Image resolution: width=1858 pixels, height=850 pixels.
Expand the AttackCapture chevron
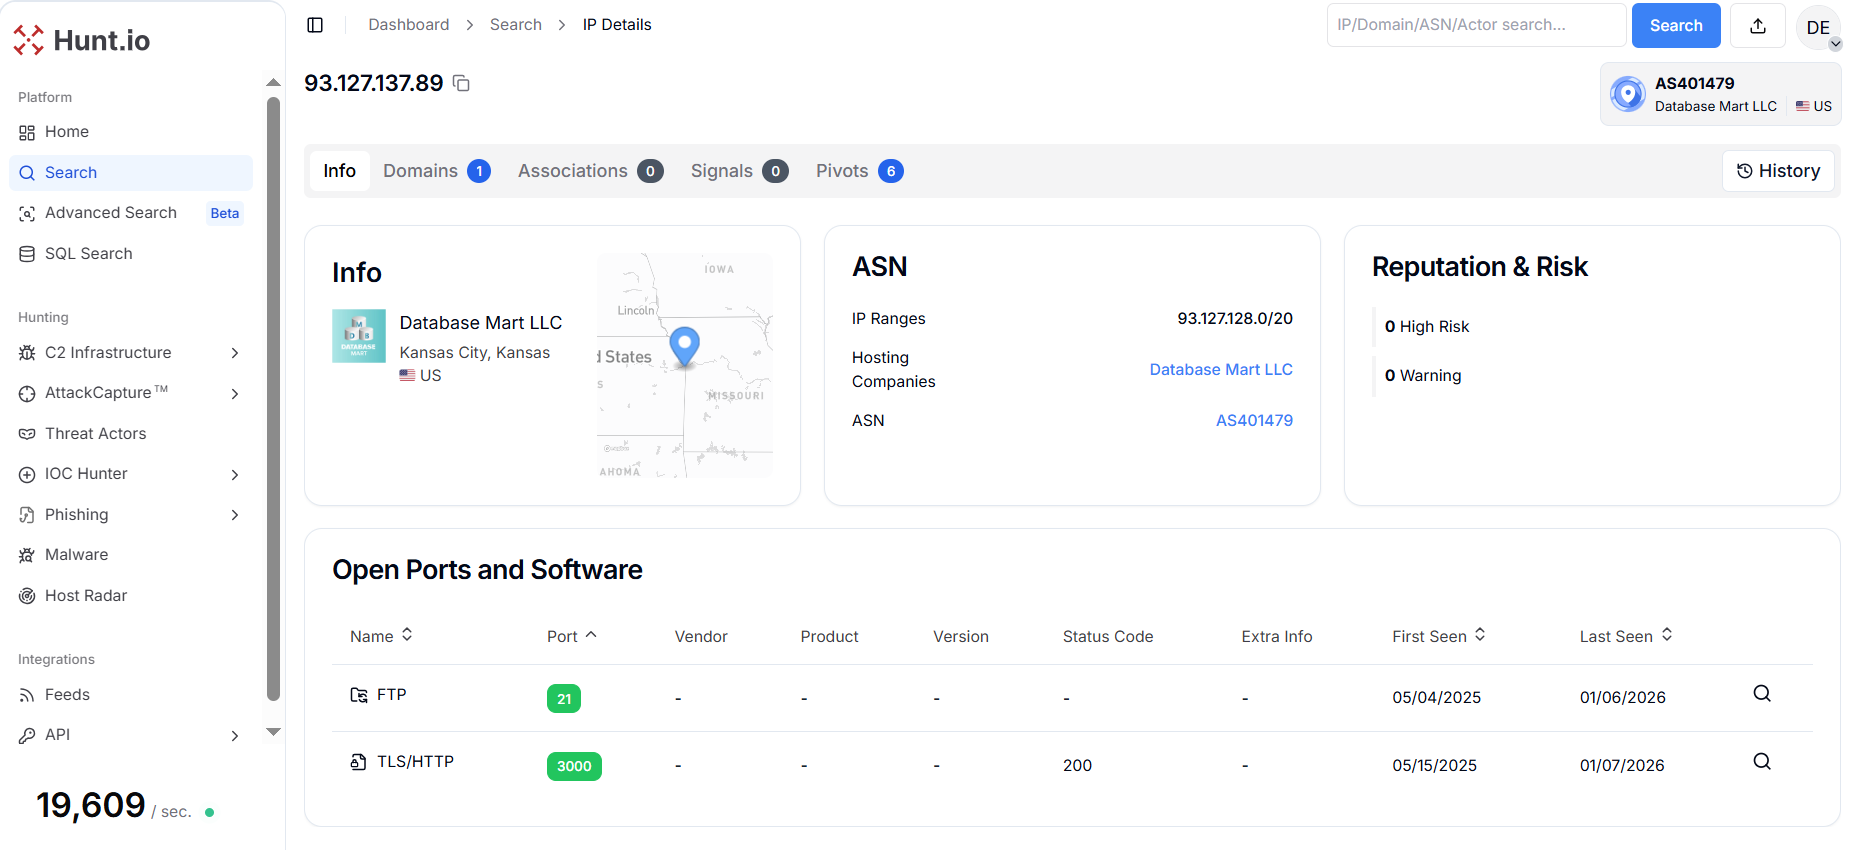point(235,394)
